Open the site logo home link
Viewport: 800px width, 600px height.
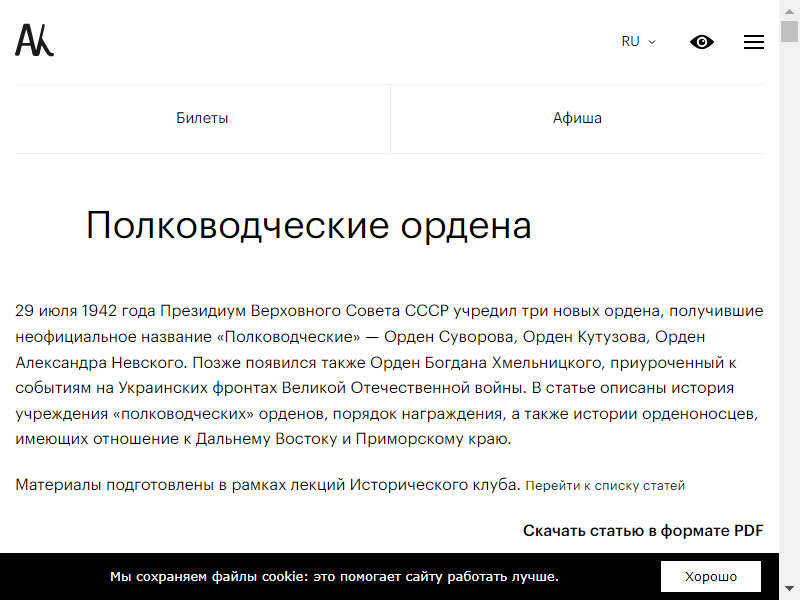coord(34,40)
